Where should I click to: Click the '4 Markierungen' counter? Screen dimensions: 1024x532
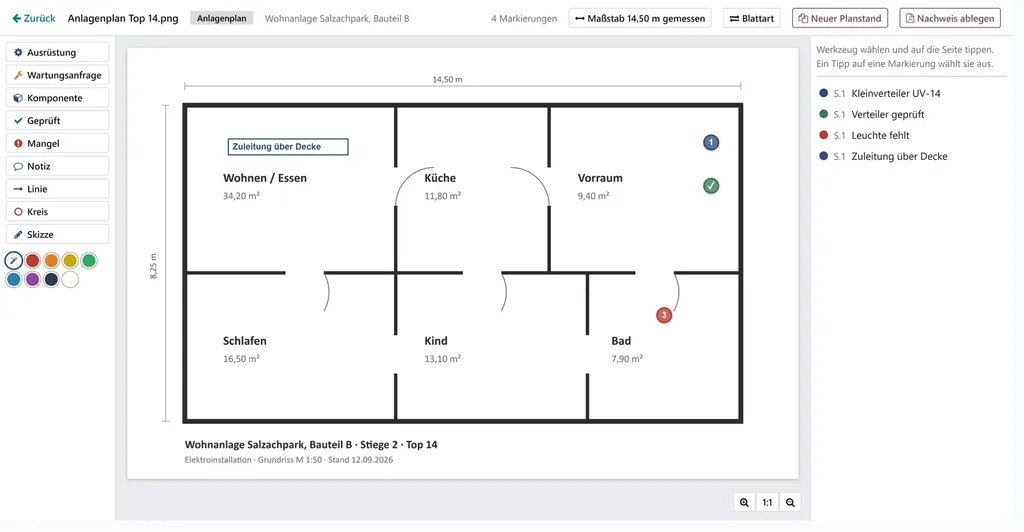point(524,18)
